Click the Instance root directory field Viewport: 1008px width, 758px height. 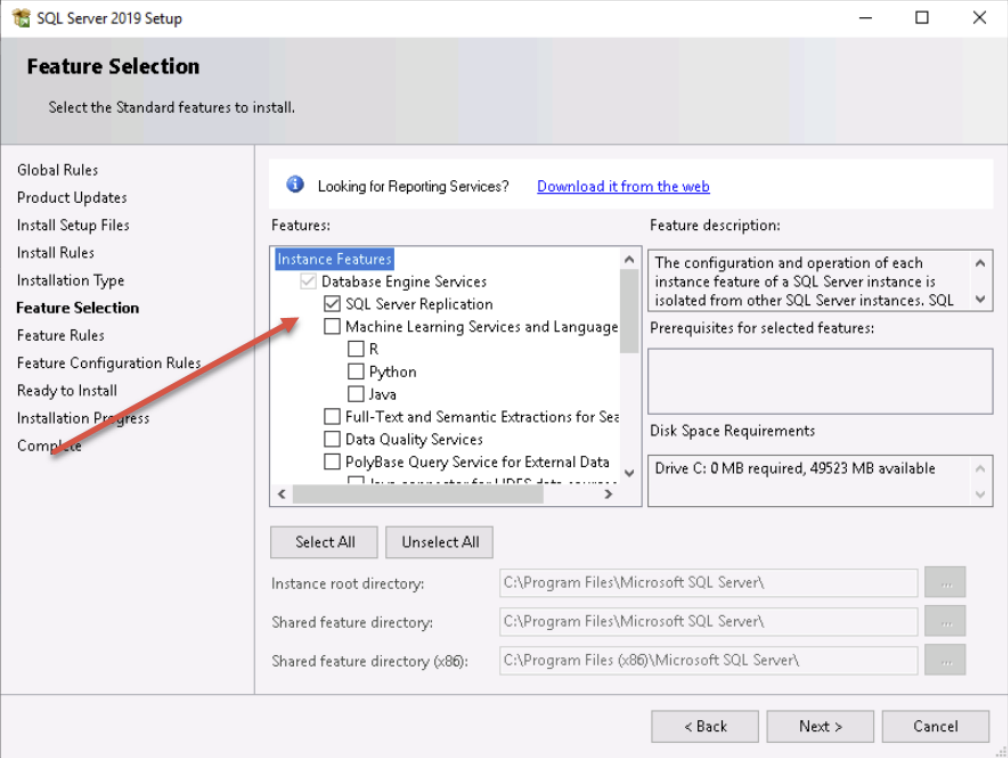click(708, 582)
